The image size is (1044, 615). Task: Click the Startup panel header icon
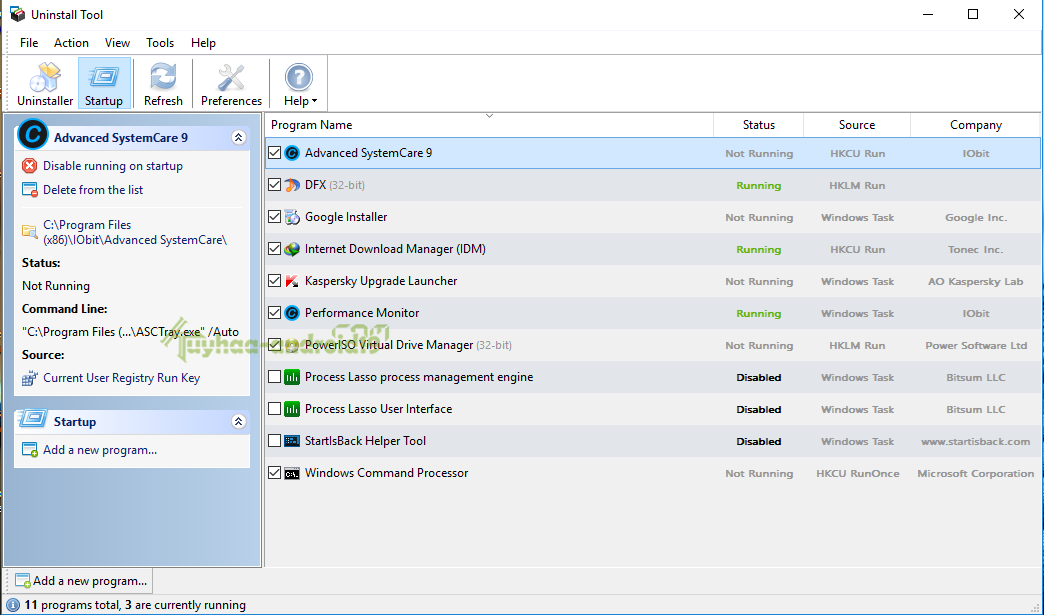[33, 419]
